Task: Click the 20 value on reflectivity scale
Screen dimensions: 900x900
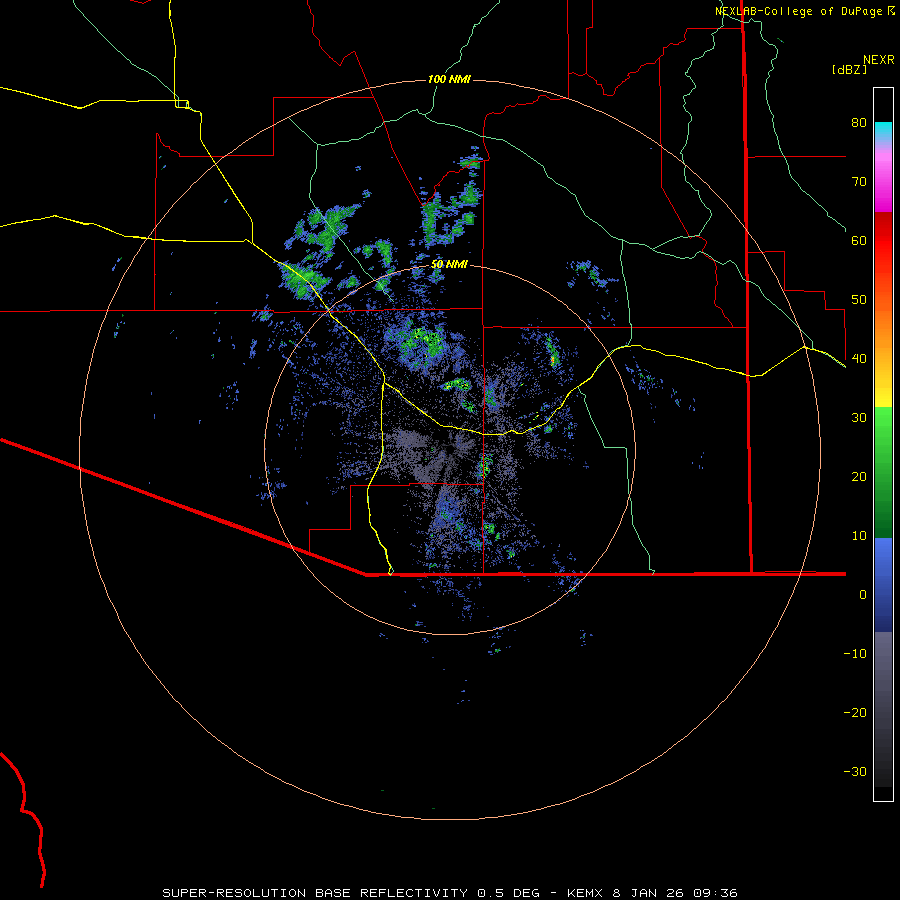Action: point(859,477)
